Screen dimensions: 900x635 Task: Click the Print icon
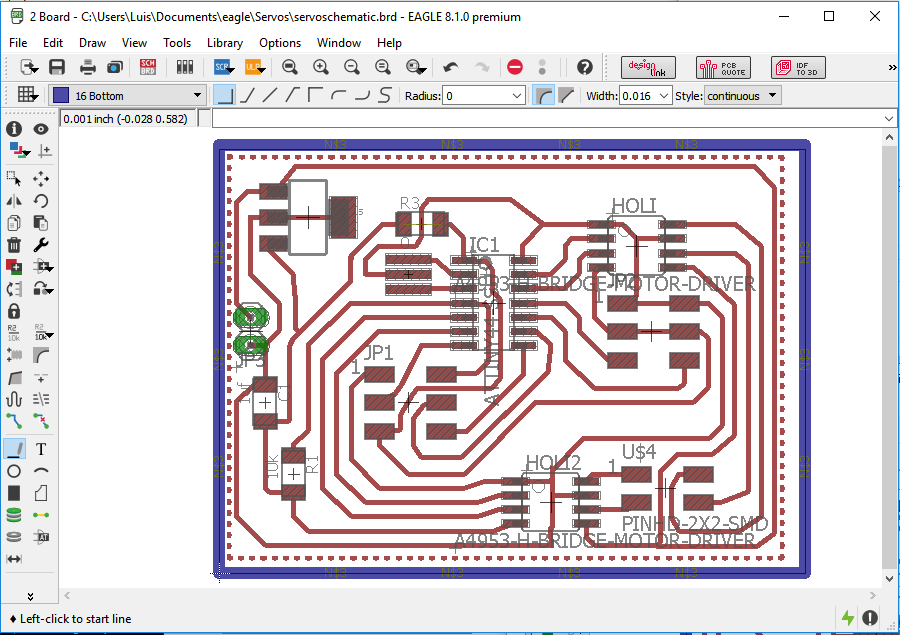click(x=88, y=68)
